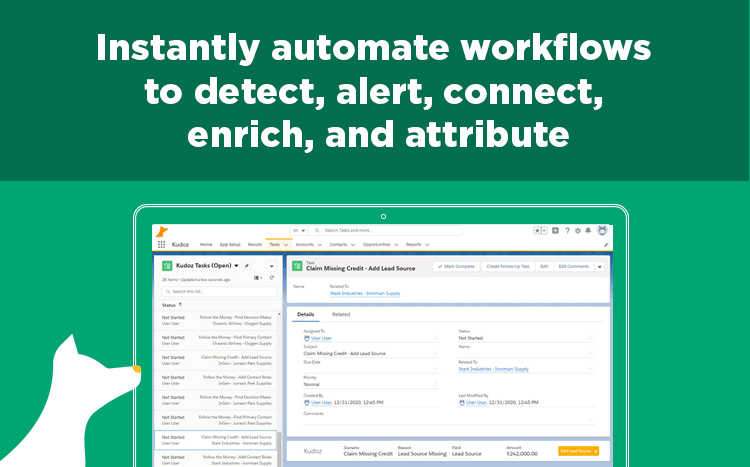Click the magnifier in global search

317,231
